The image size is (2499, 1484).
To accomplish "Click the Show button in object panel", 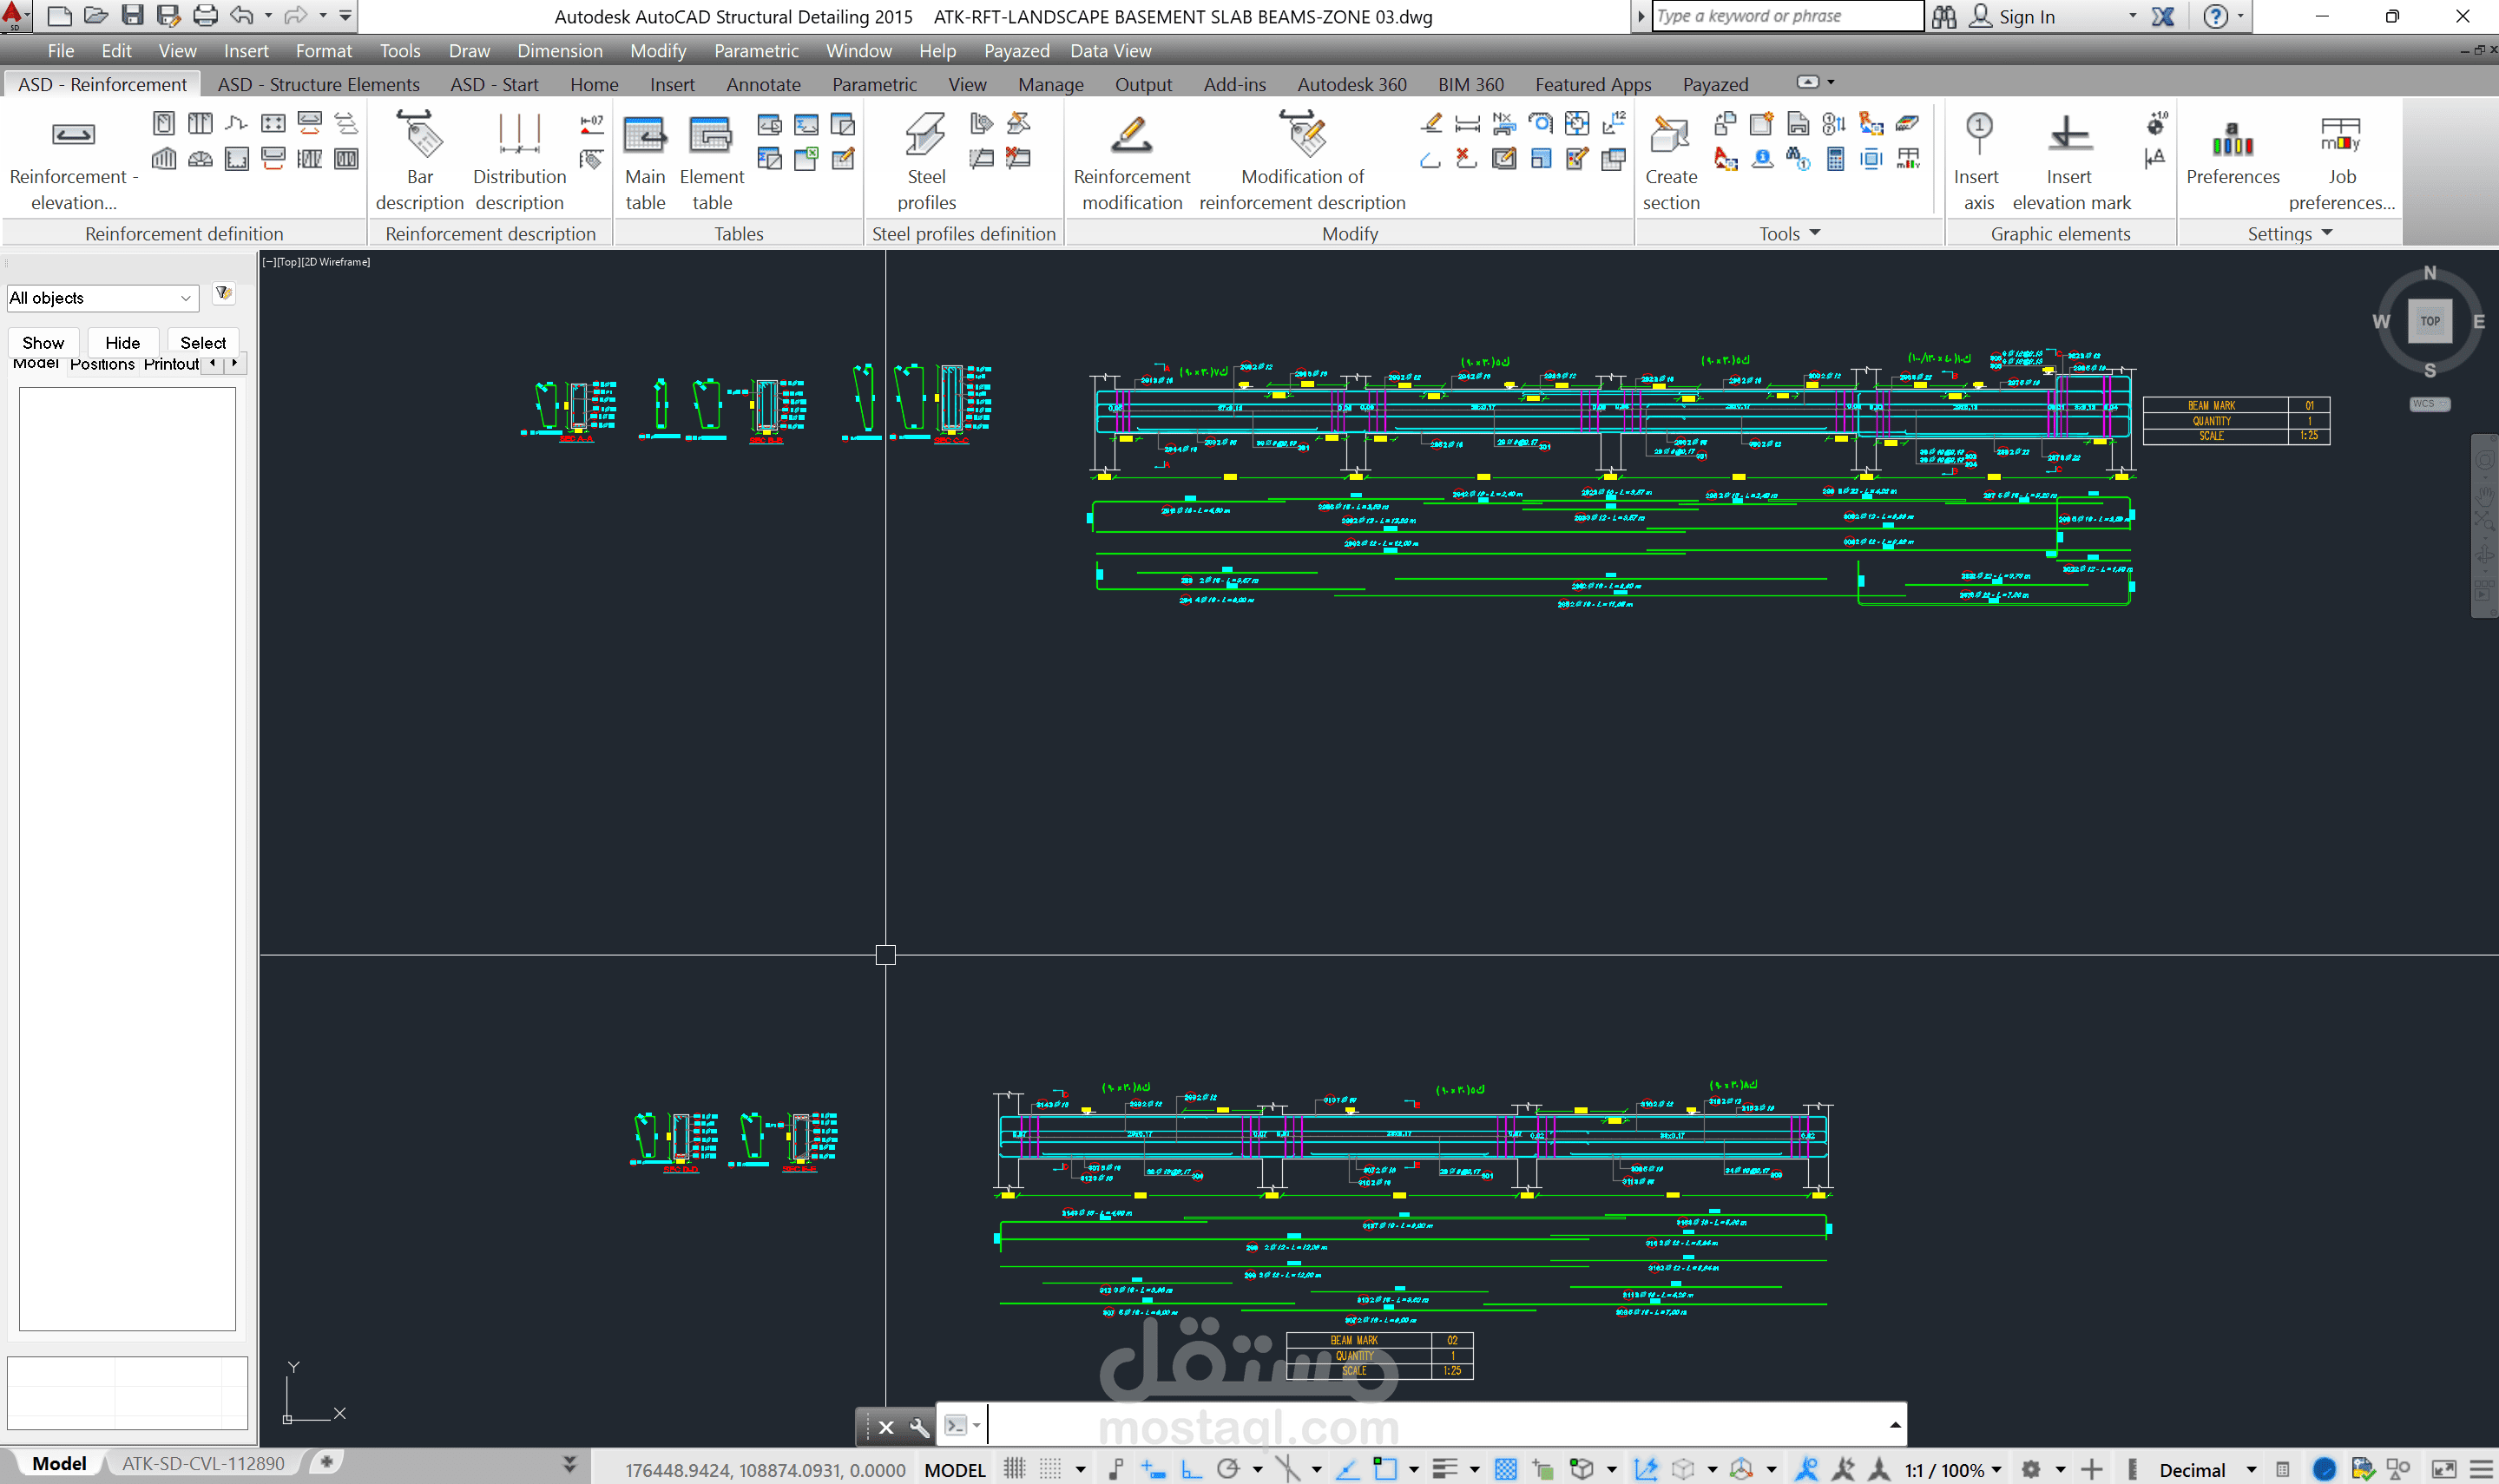I will pyautogui.click(x=43, y=343).
